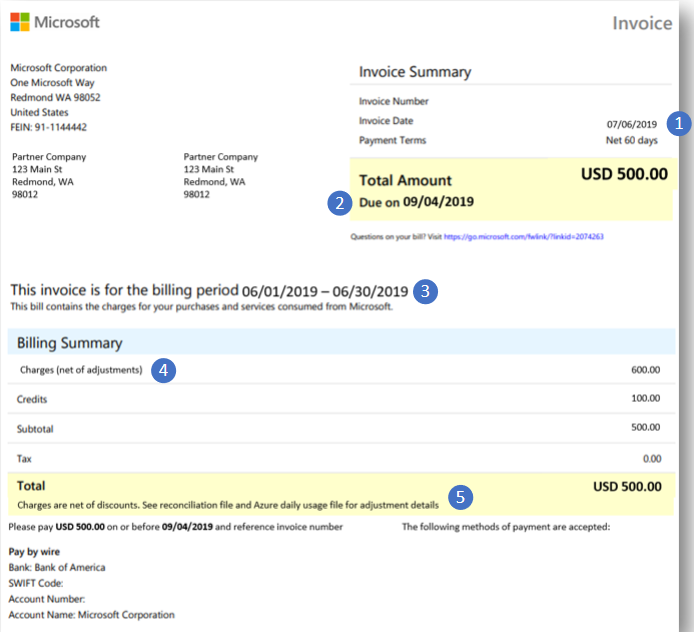
Task: Select the 07/06/2019 invoice date value
Action: (632, 124)
